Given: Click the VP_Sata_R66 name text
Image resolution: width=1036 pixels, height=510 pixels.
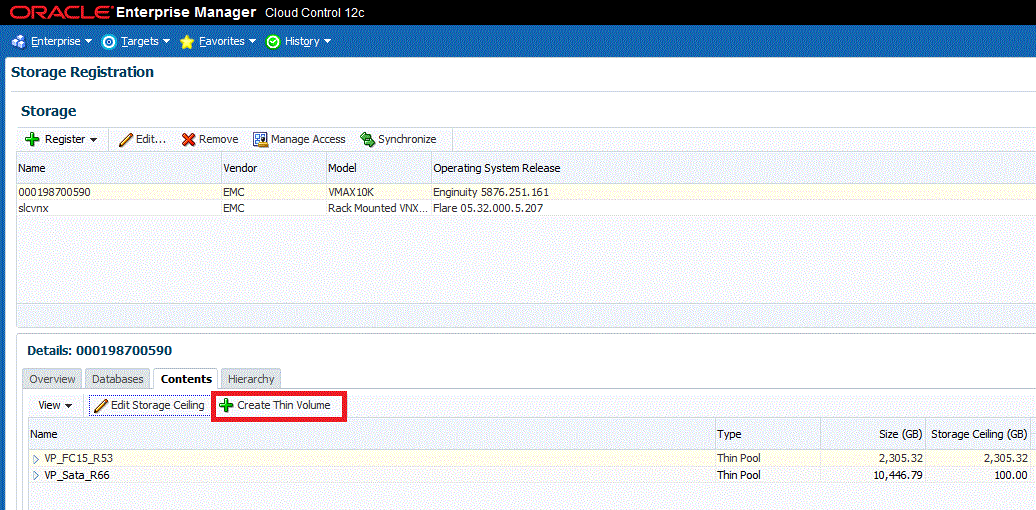Looking at the screenshot, I should [77, 476].
